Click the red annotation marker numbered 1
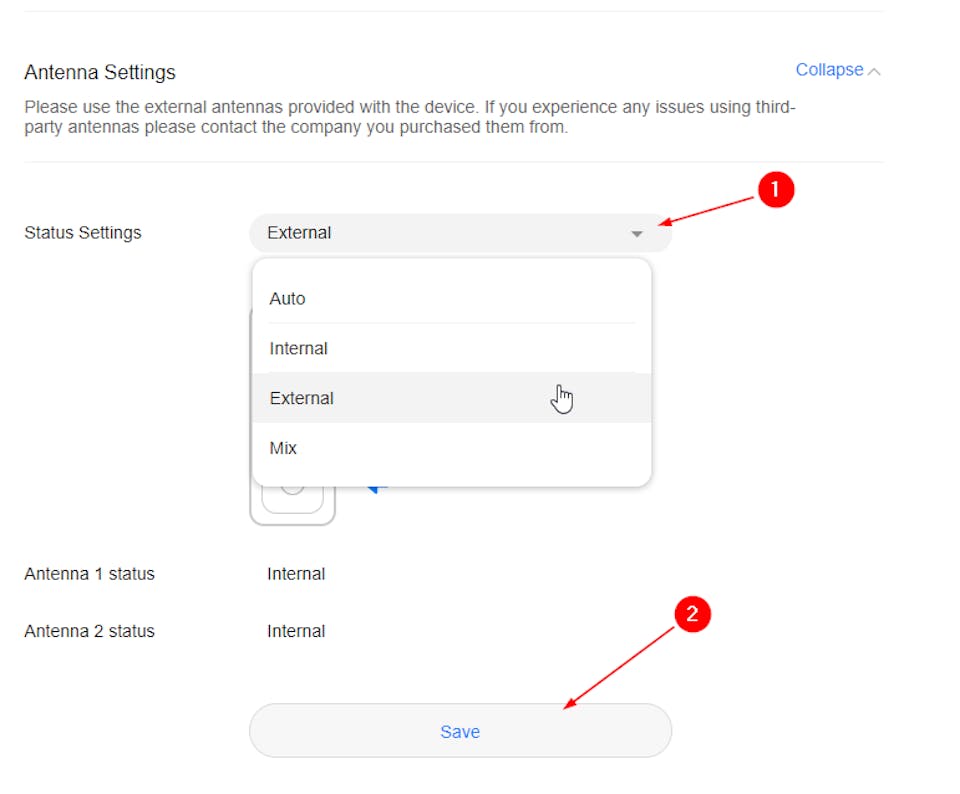The height and width of the screenshot is (794, 960). coord(775,190)
